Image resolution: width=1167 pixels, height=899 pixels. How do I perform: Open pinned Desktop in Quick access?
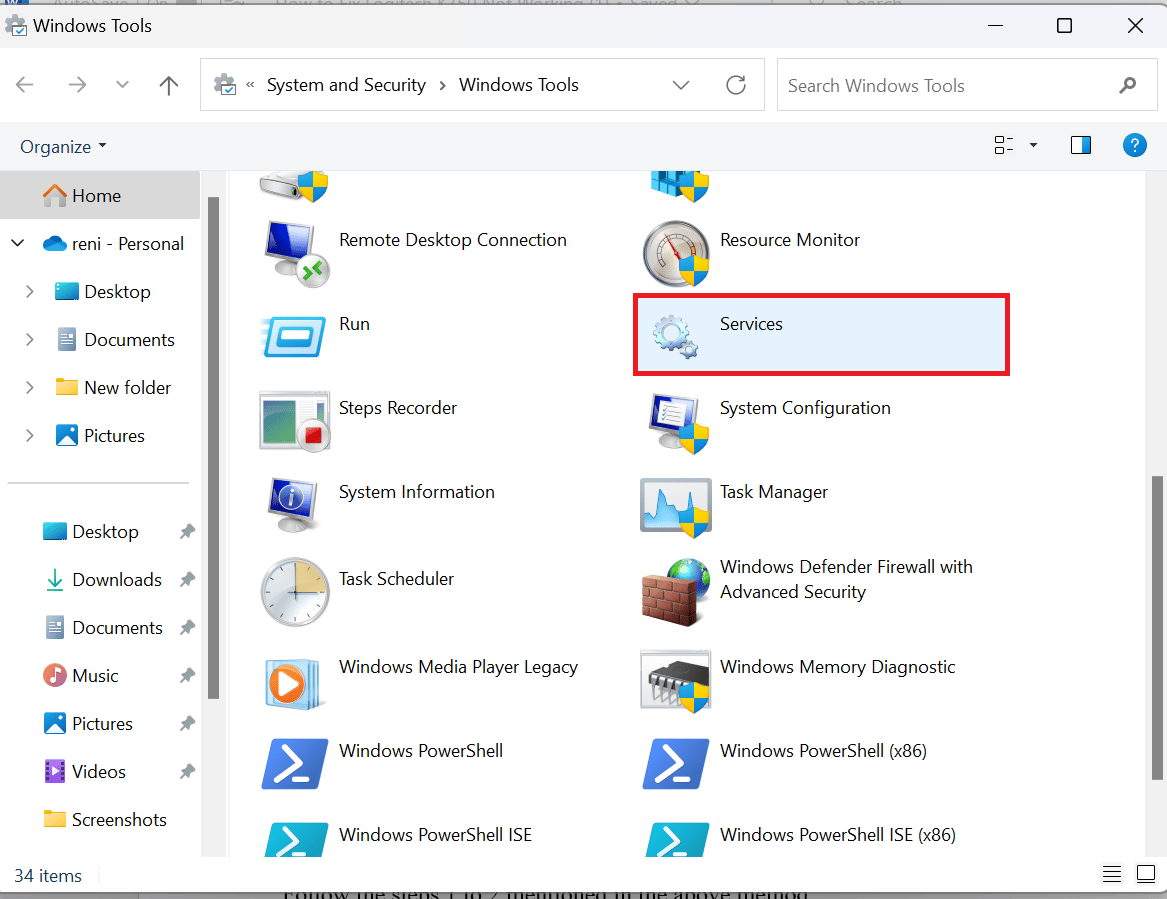(91, 531)
